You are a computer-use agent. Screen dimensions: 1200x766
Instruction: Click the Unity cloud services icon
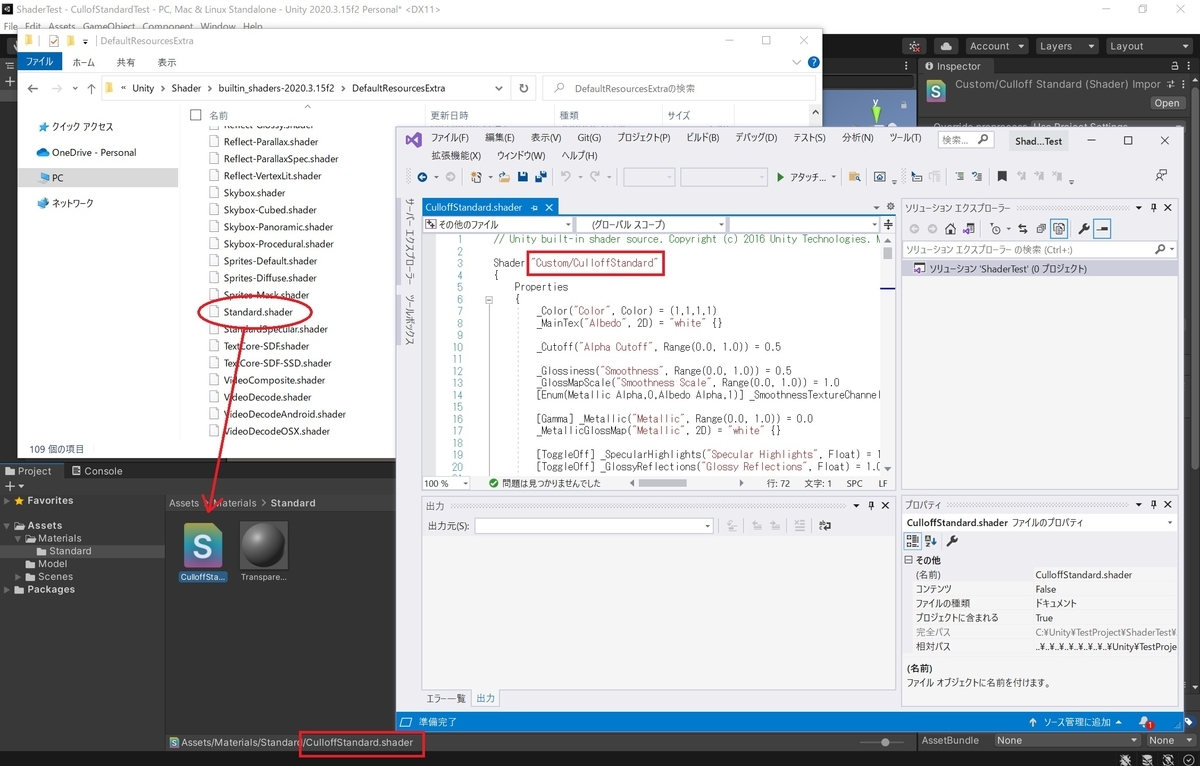click(945, 46)
